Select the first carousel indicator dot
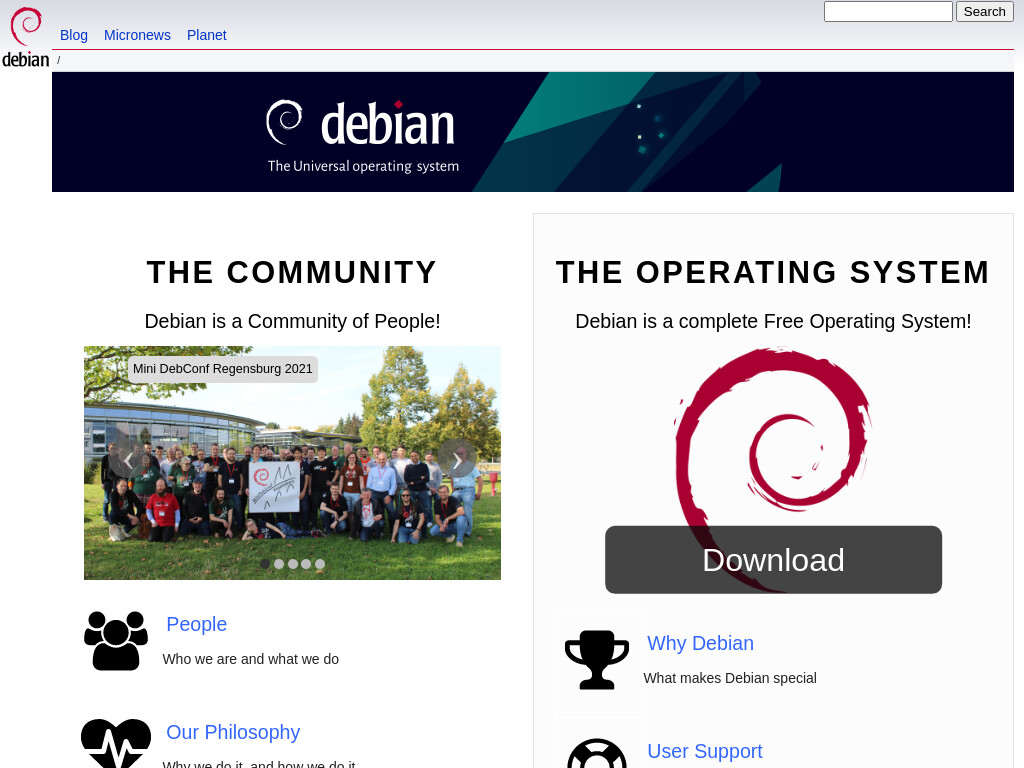The image size is (1024, 768). coord(265,564)
